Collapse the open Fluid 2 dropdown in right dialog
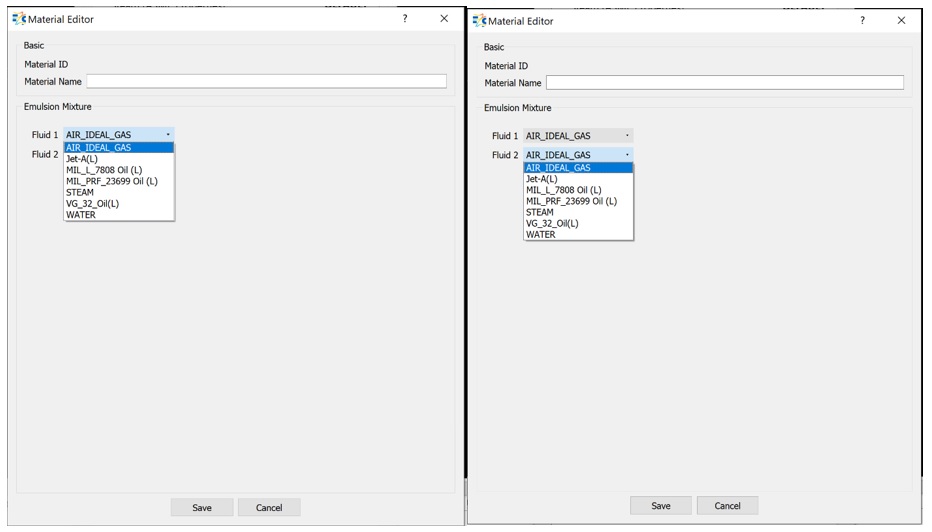Viewport: 932px width, 532px height. click(x=578, y=155)
